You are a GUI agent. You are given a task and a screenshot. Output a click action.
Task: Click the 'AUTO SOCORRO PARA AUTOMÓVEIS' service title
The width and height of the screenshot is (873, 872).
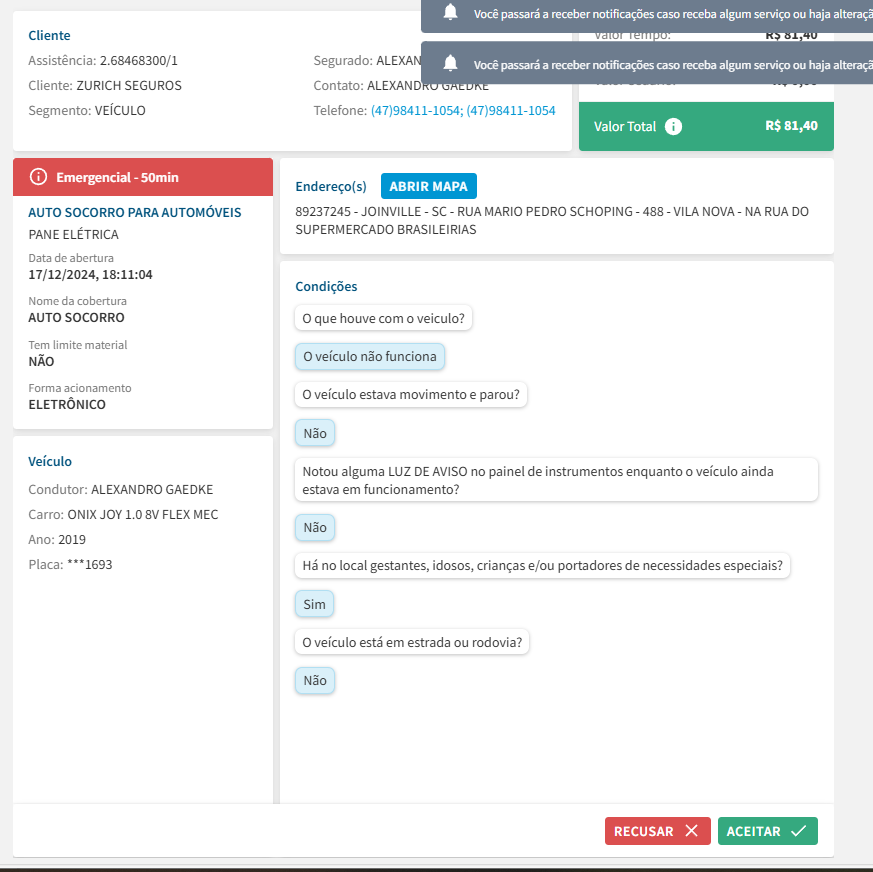[134, 213]
